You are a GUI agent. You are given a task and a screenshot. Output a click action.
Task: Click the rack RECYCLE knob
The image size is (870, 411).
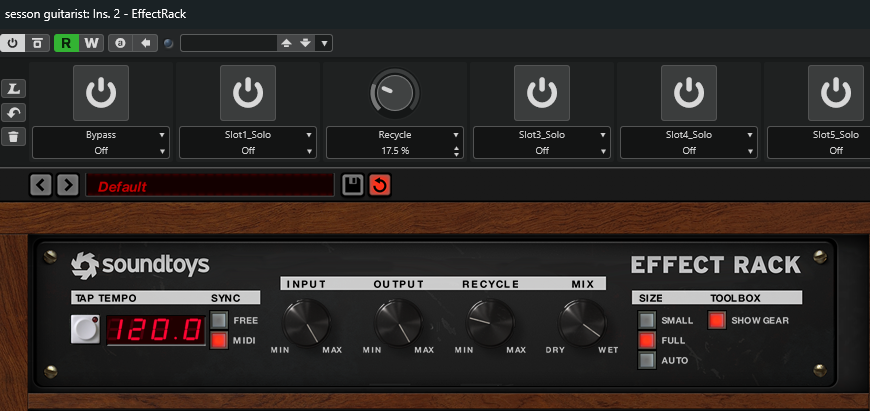(490, 323)
